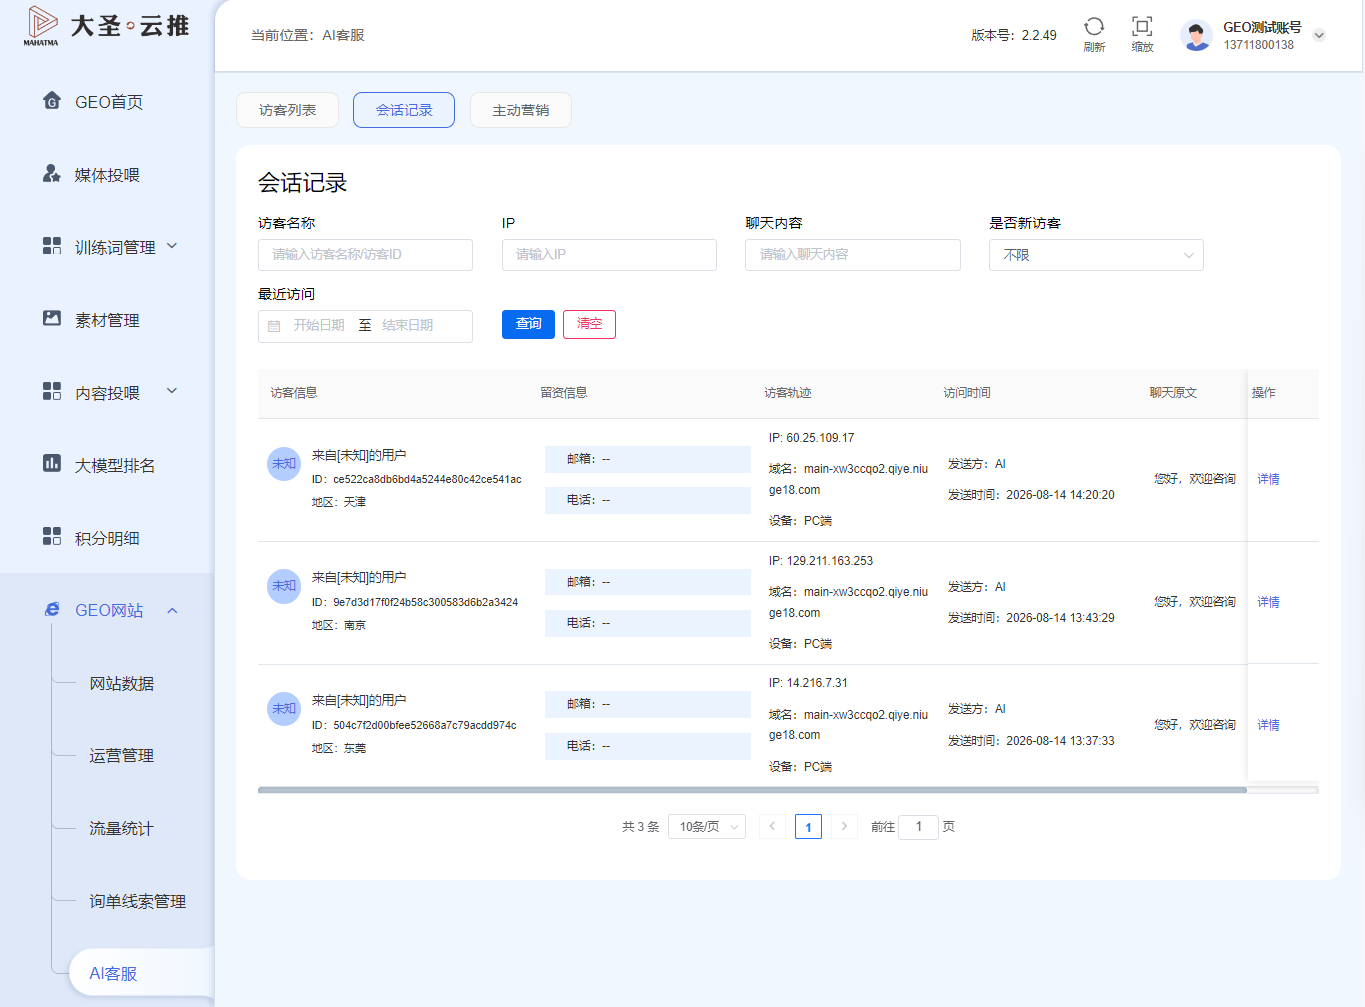Click 共 3 条 total count

click(x=640, y=827)
